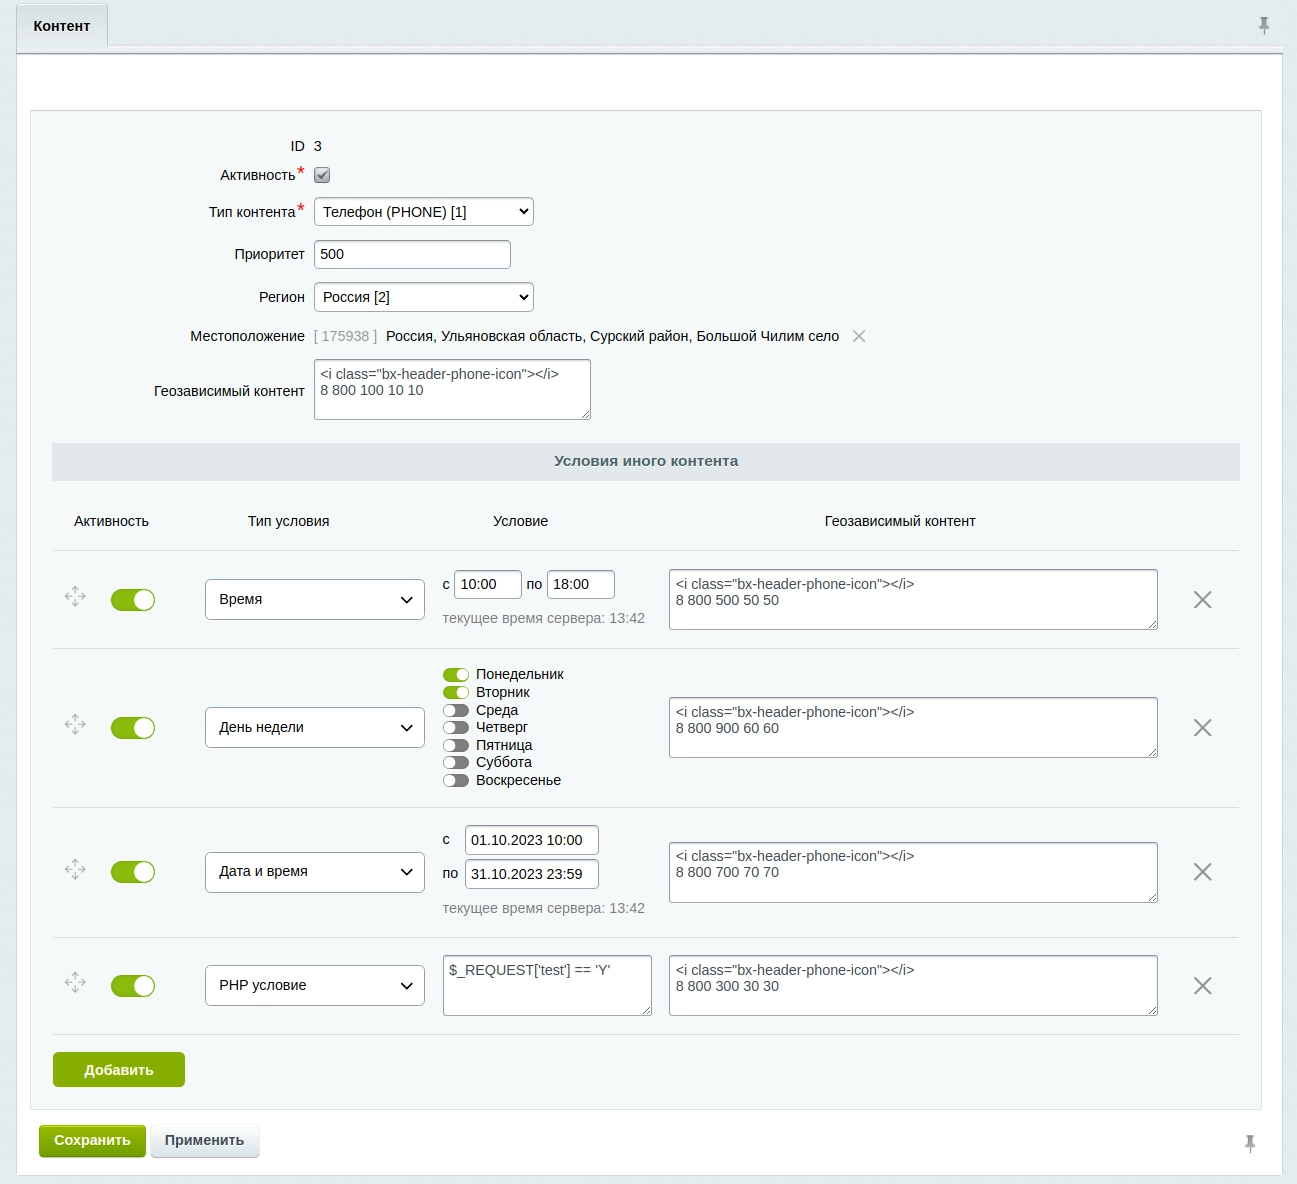
Task: Remove the PHP условие condition row
Action: [1202, 986]
